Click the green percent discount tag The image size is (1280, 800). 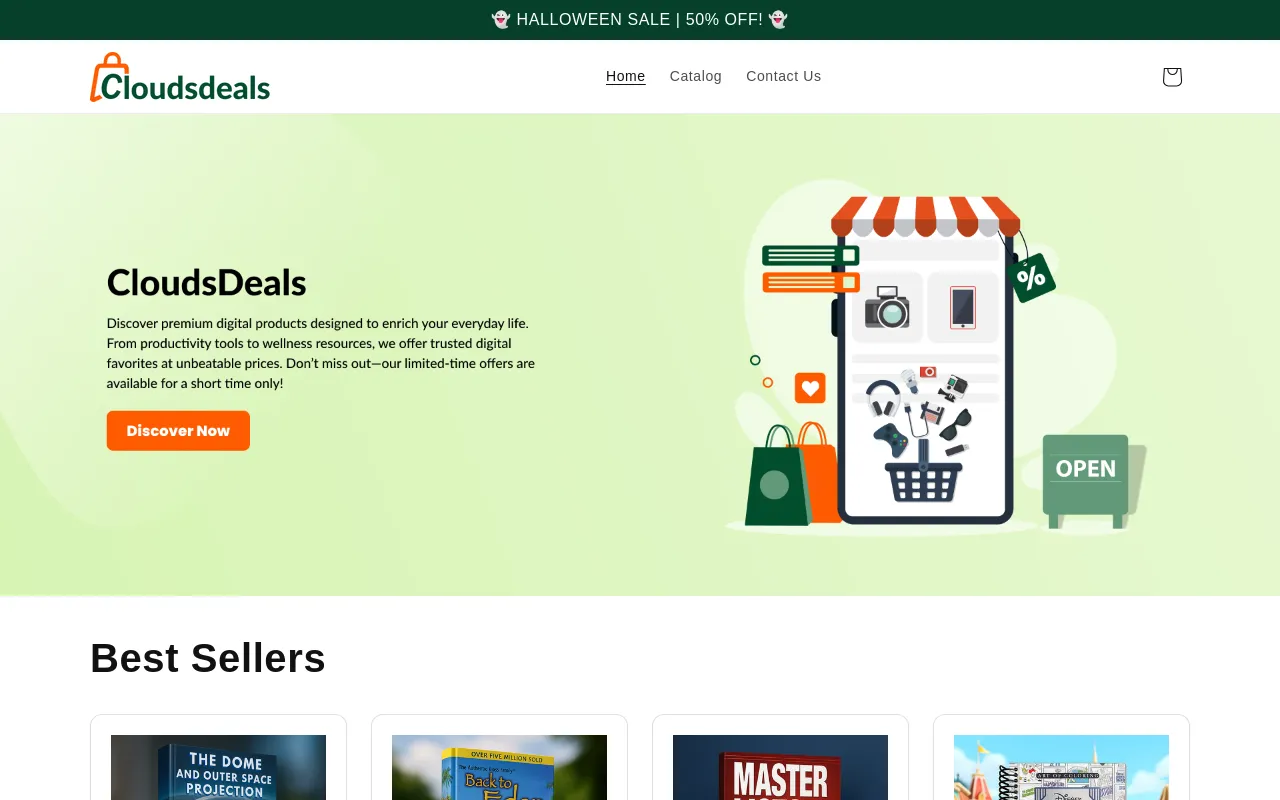pos(1030,276)
